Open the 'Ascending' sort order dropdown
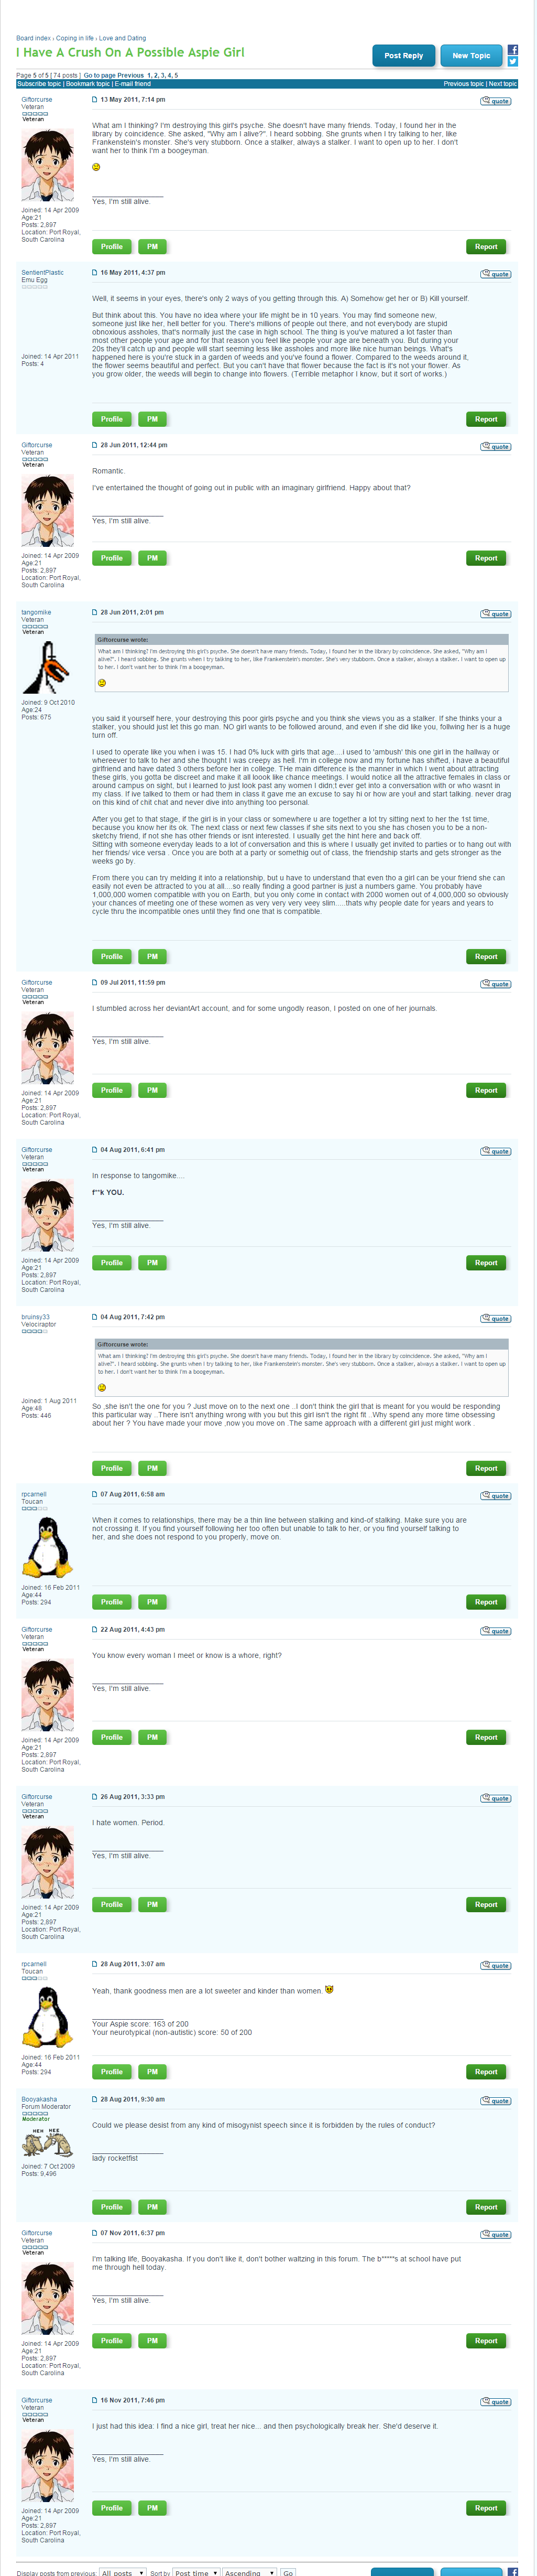The width and height of the screenshot is (537, 2576). (x=249, y=2573)
